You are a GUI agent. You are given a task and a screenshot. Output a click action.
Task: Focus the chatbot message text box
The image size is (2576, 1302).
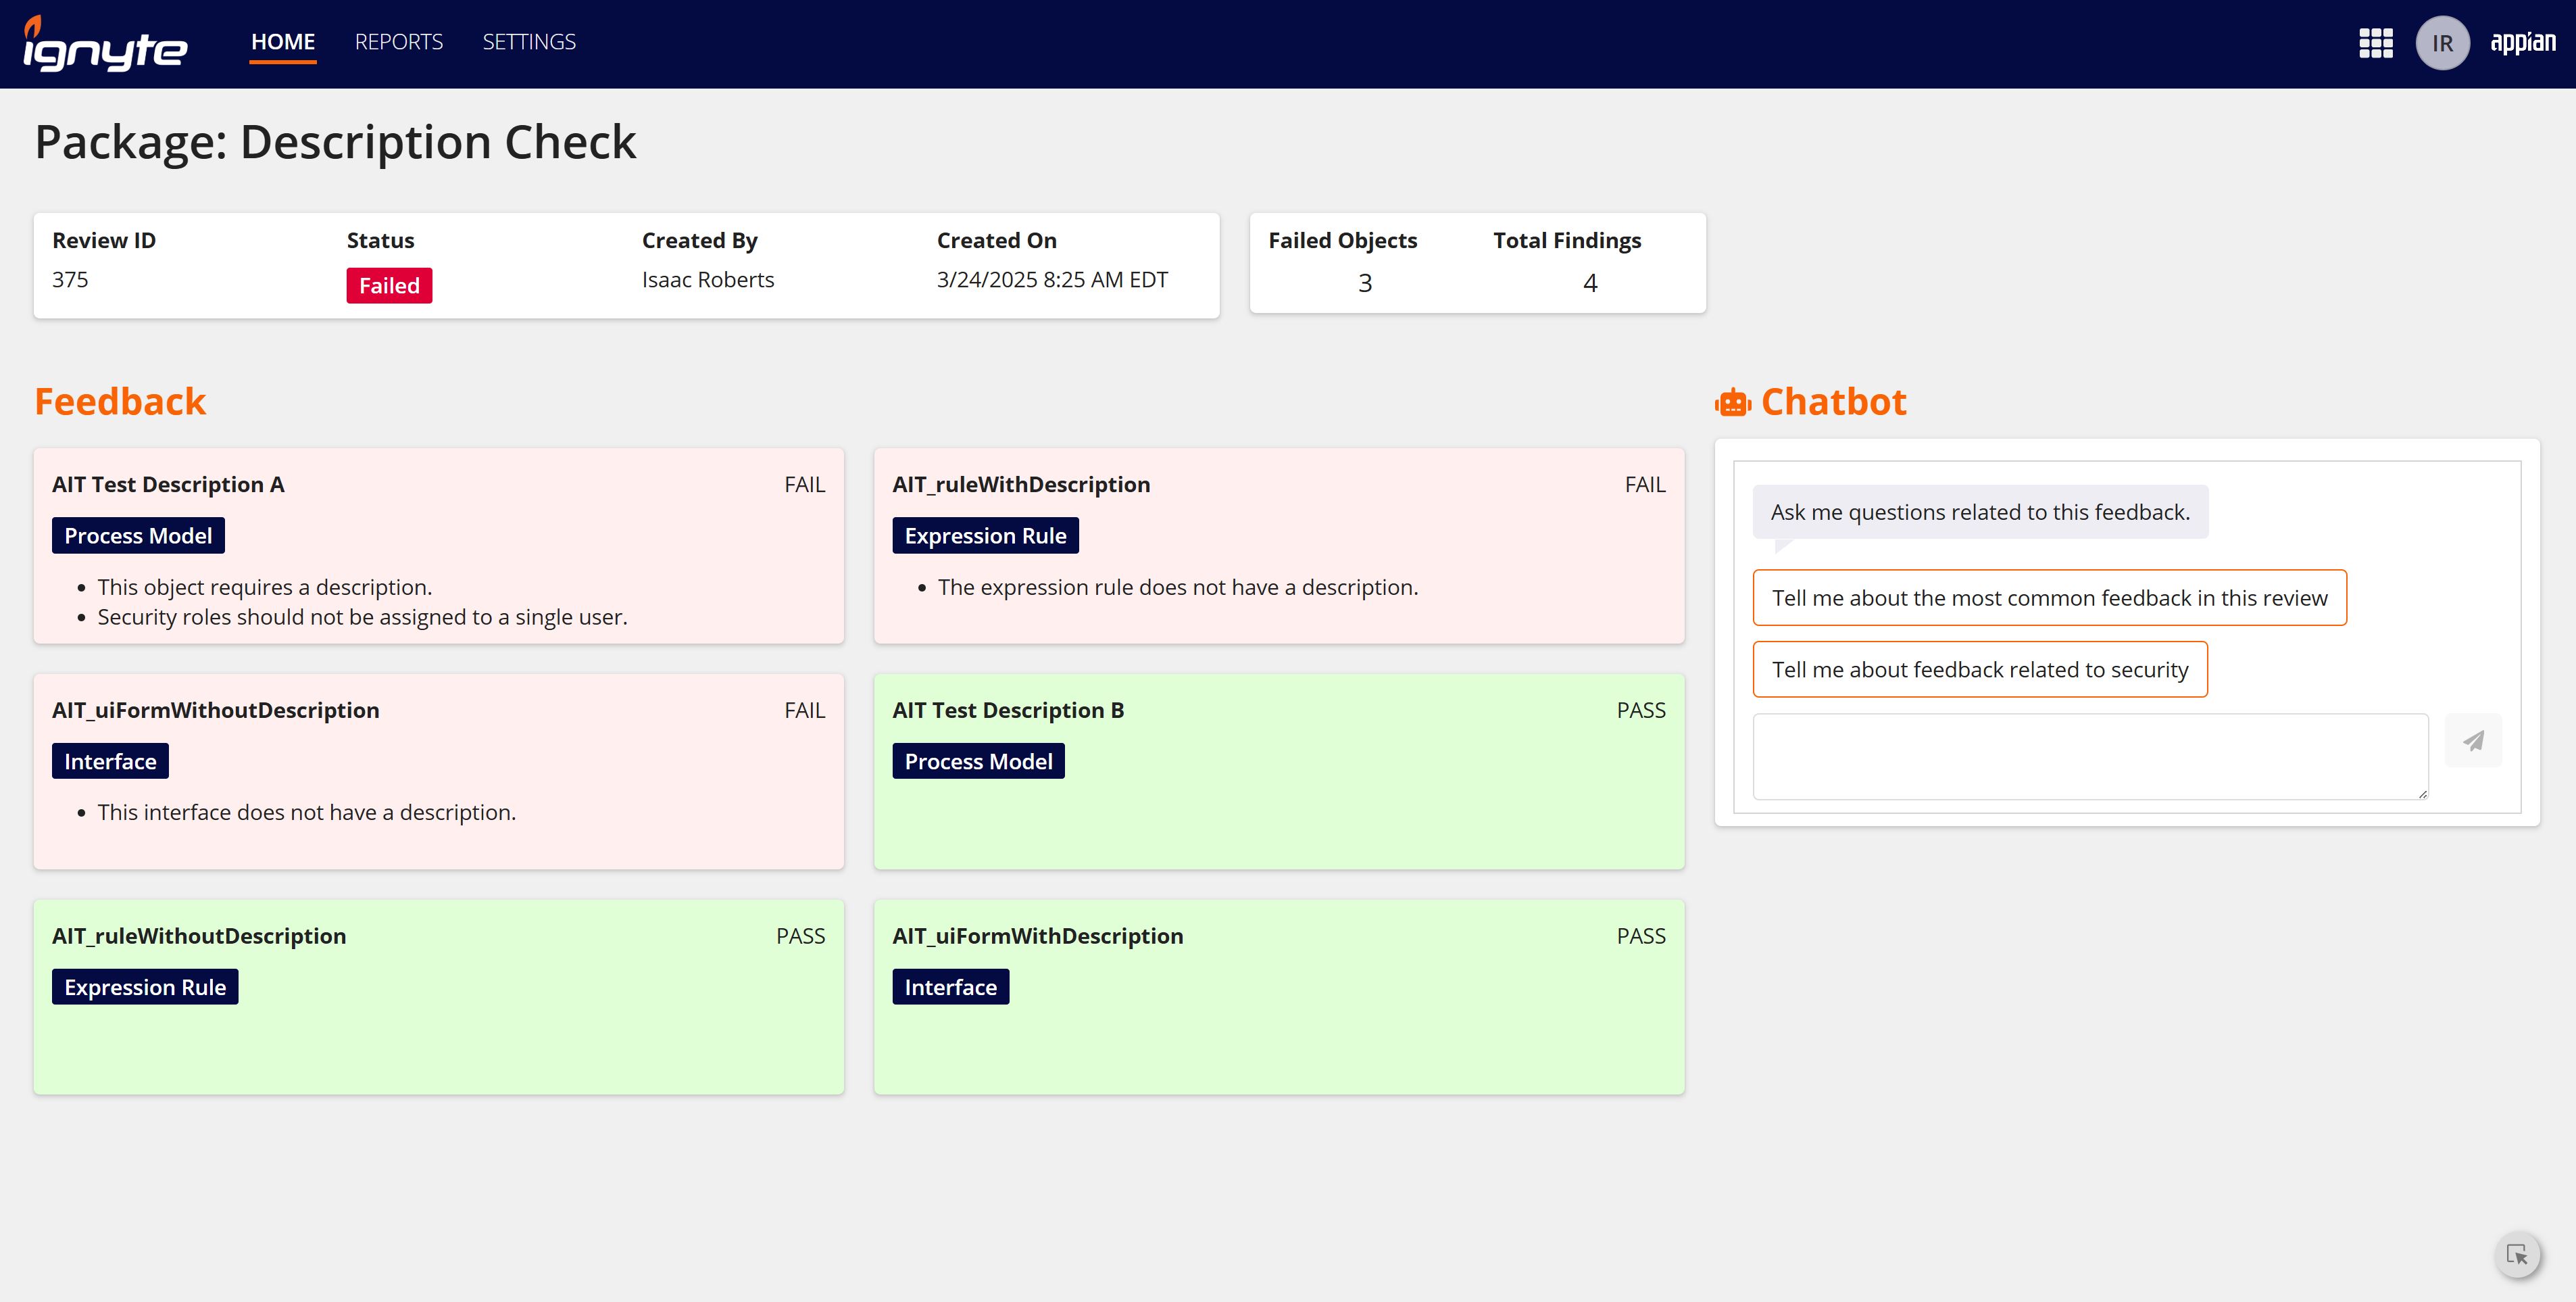point(2090,756)
